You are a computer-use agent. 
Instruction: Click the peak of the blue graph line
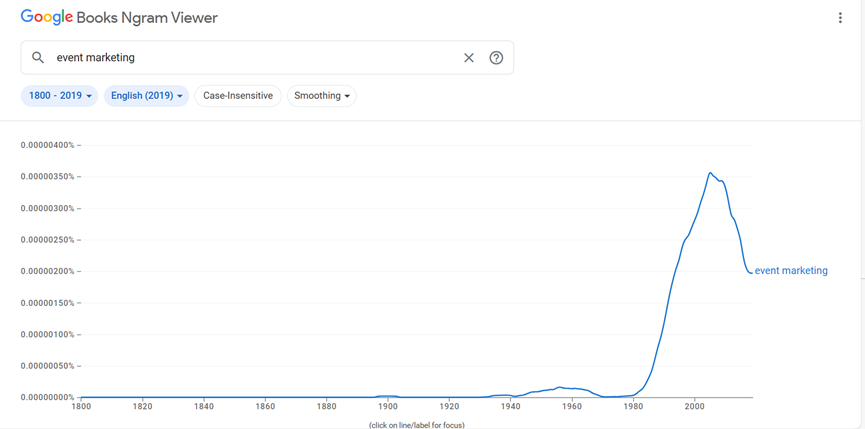pyautogui.click(x=710, y=173)
